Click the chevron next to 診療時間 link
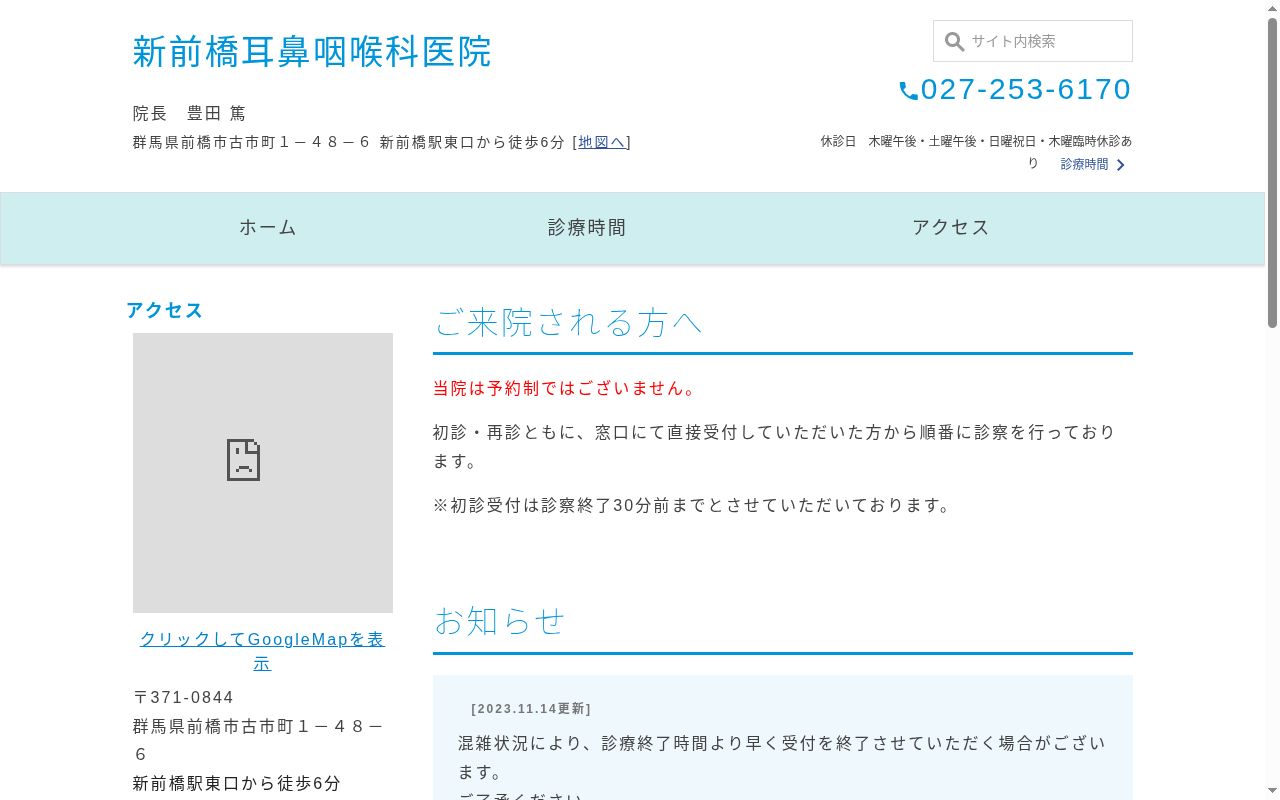Viewport: 1280px width, 800px height. point(1120,165)
